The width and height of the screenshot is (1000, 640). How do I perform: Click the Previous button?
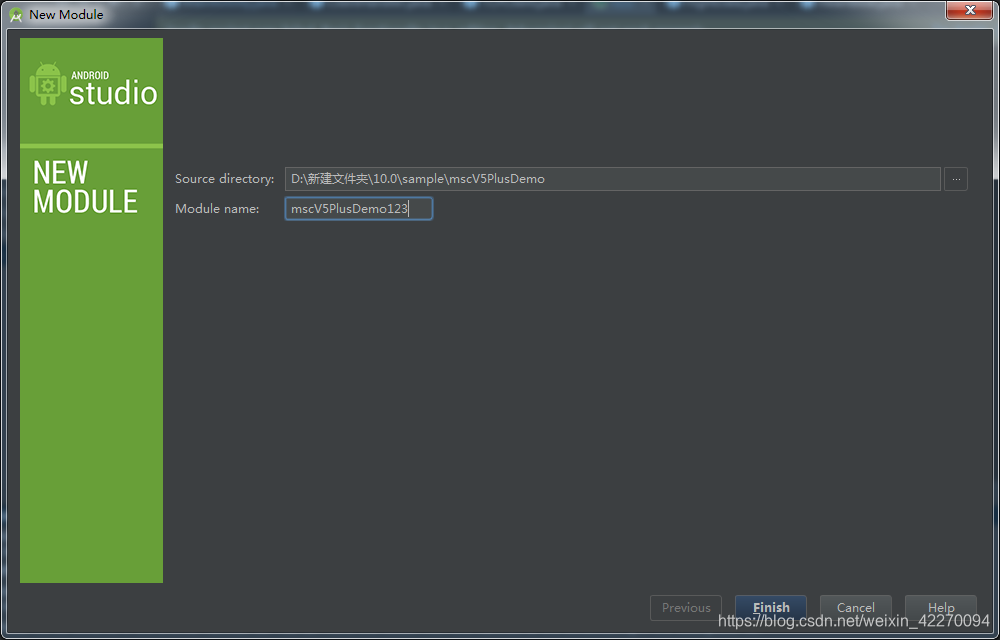pos(686,607)
